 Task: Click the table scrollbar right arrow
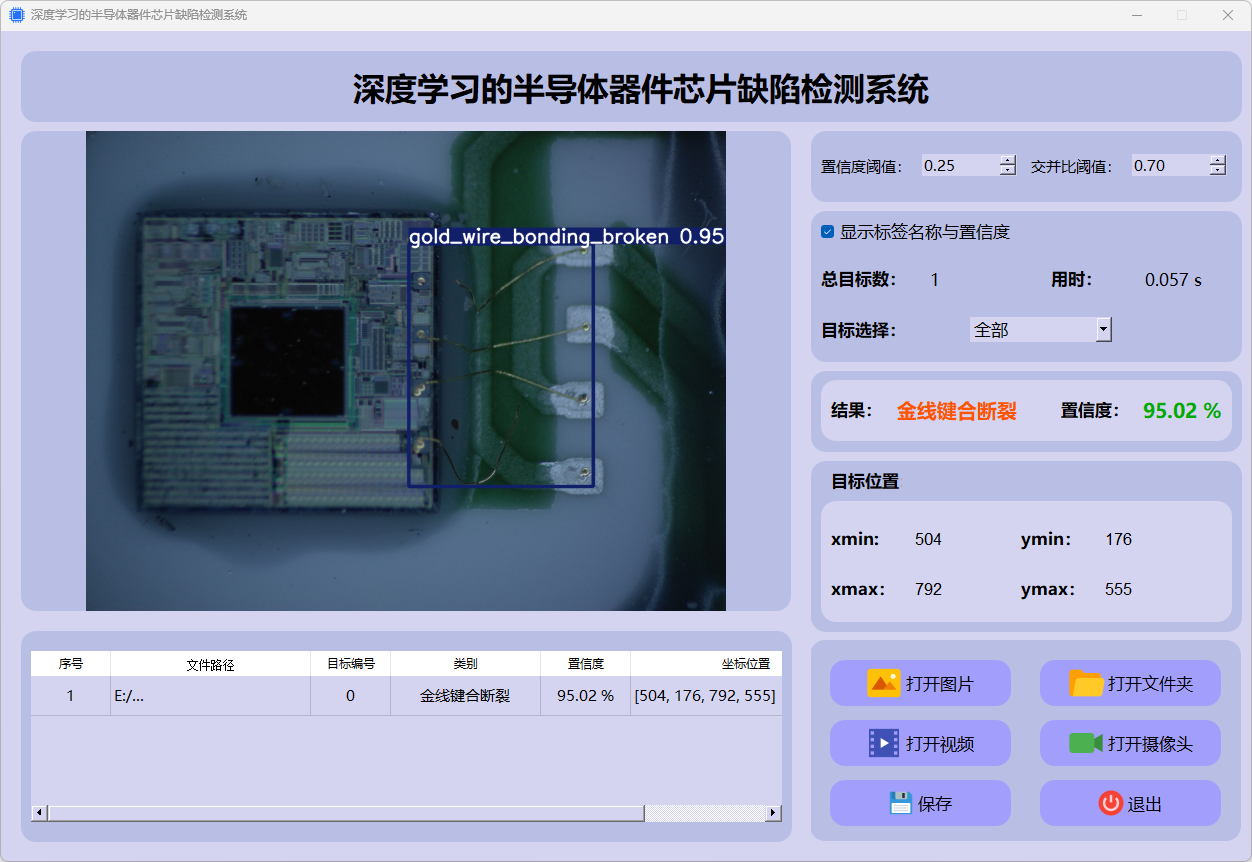point(773,813)
